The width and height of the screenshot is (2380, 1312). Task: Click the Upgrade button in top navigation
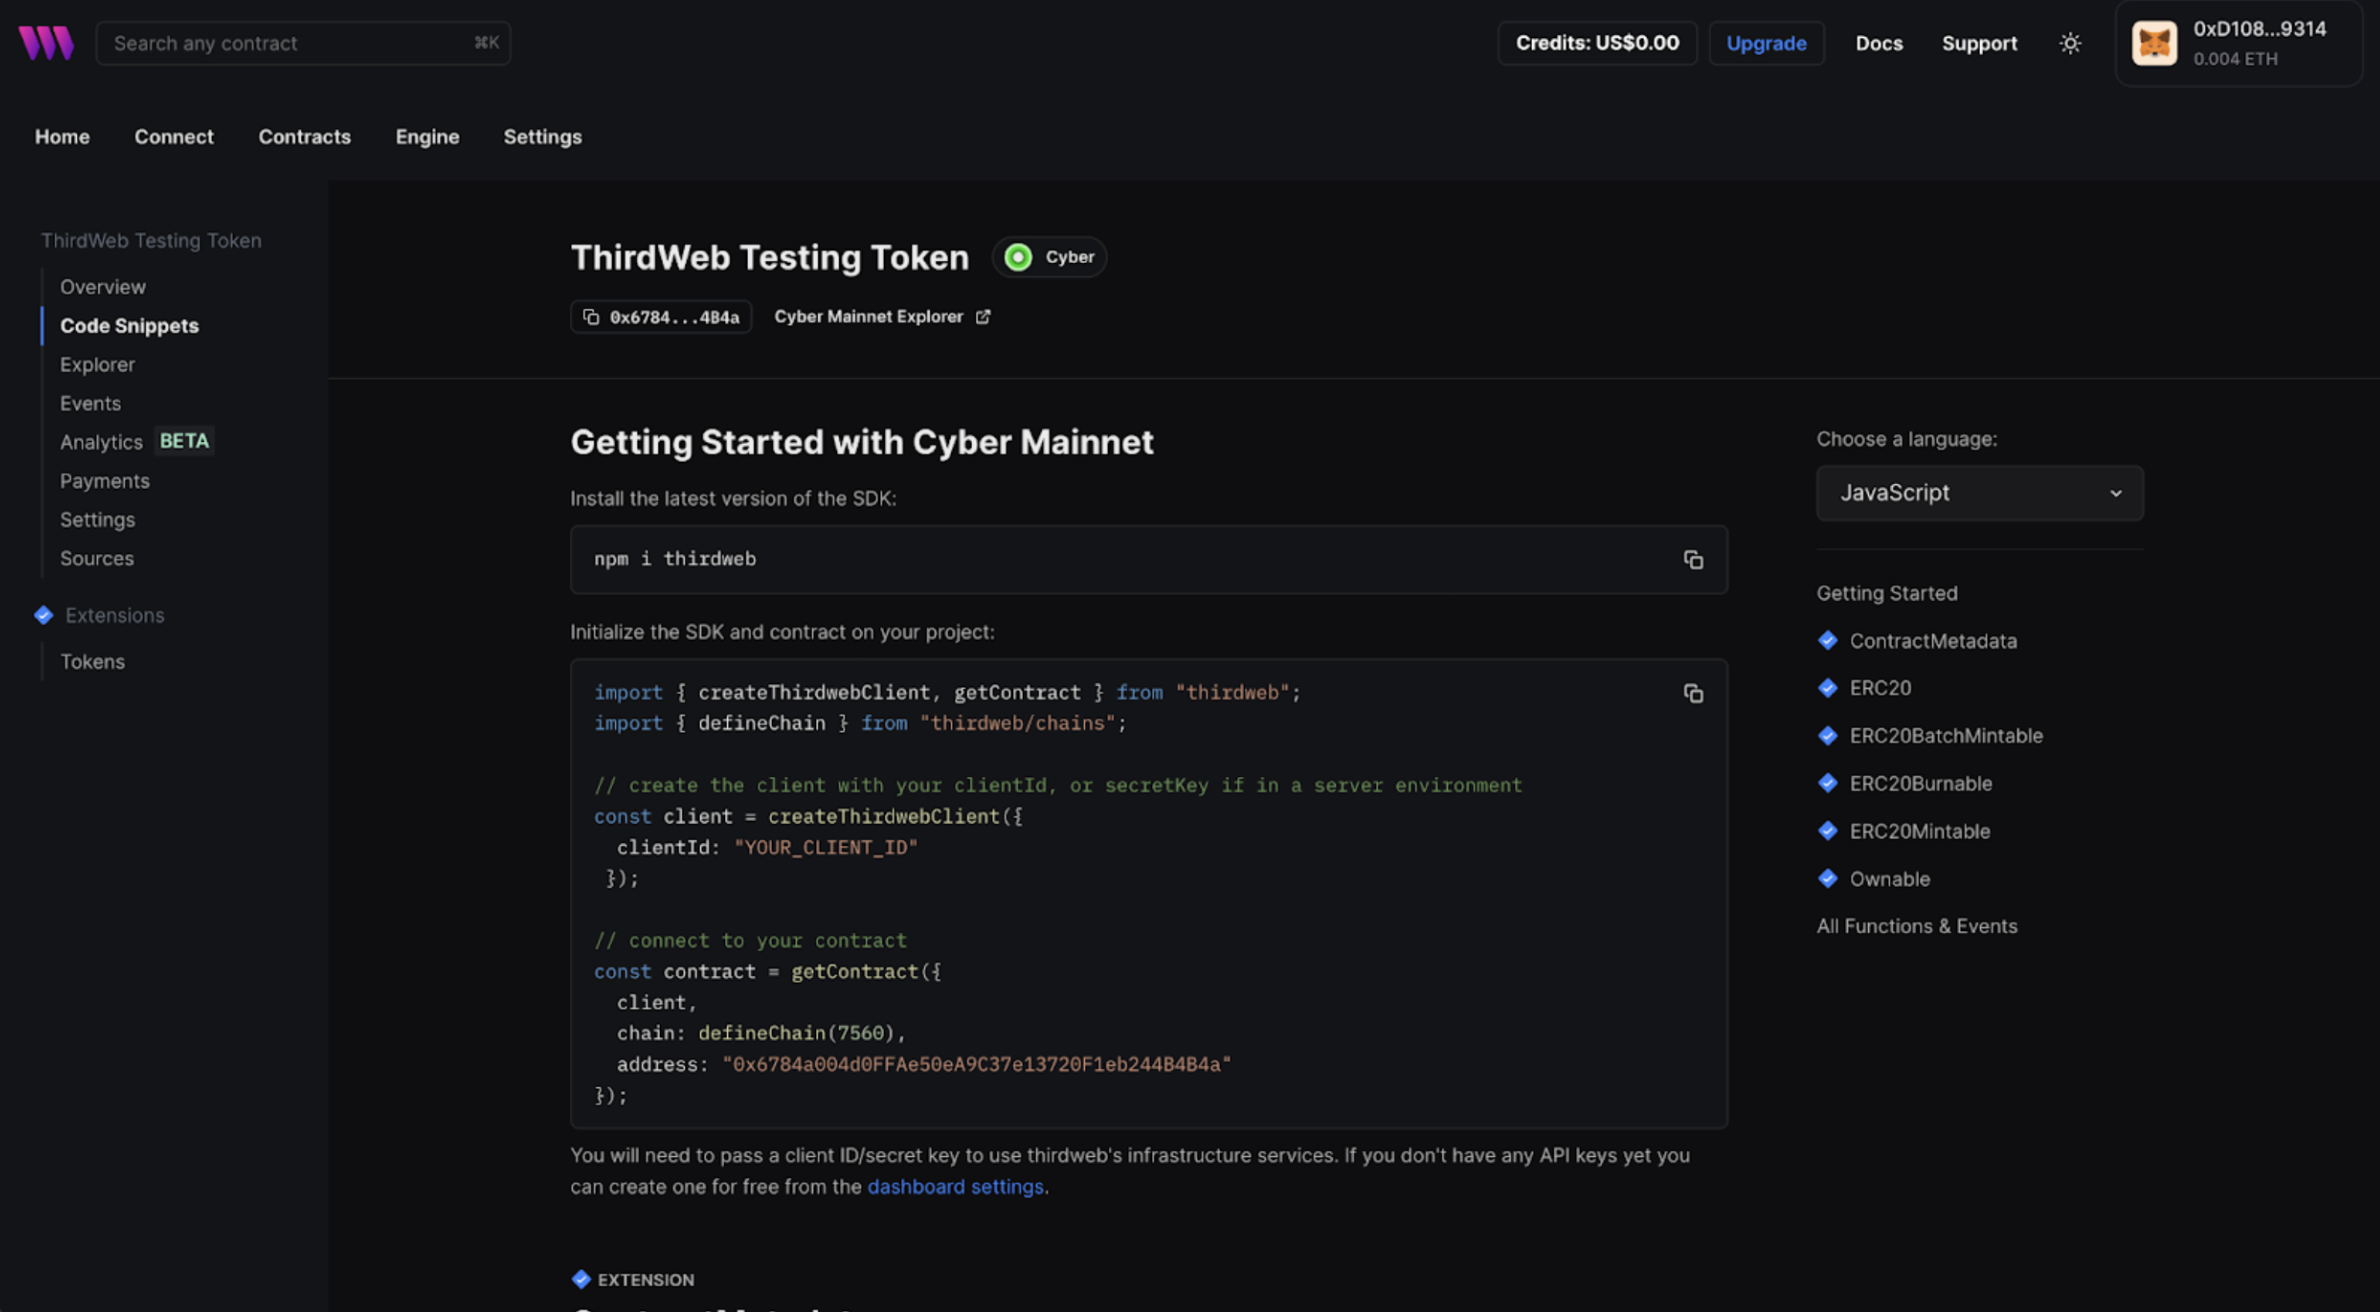click(1766, 42)
